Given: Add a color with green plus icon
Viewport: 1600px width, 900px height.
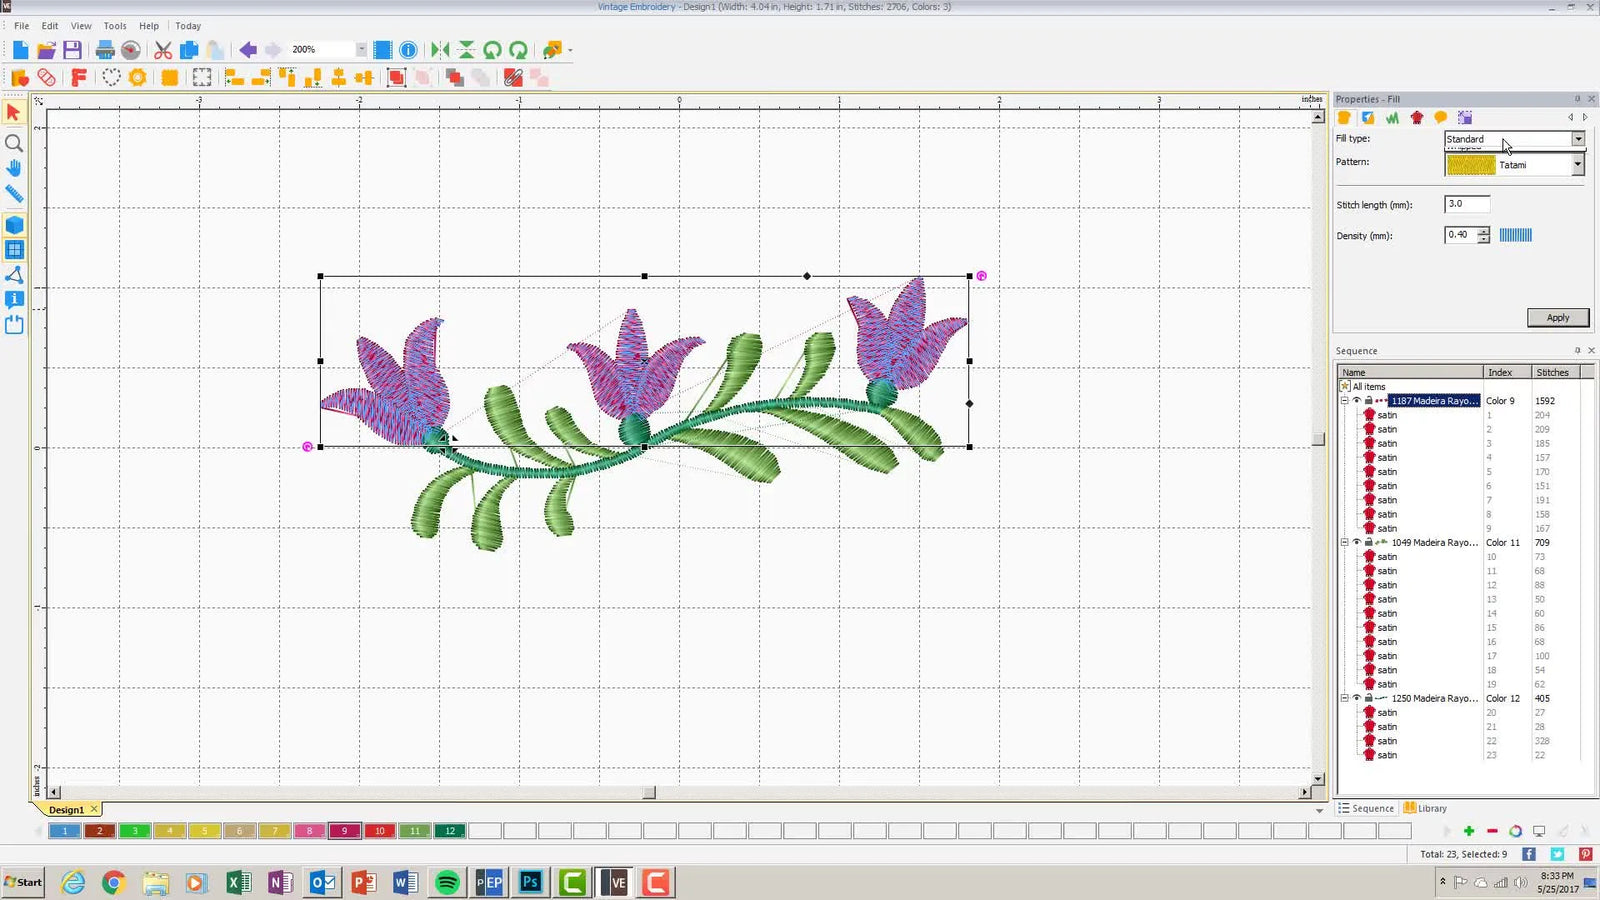Looking at the screenshot, I should tap(1468, 831).
